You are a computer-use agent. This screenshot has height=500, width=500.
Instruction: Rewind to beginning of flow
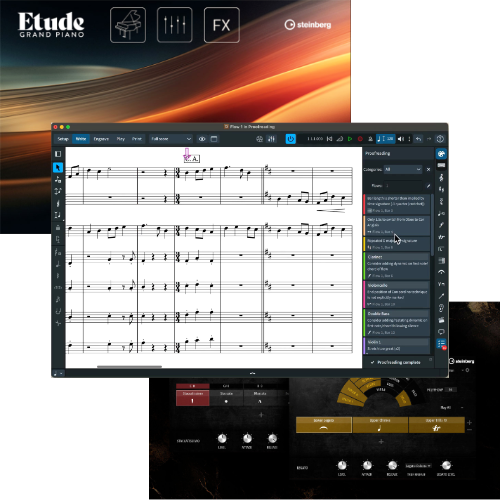click(x=329, y=139)
